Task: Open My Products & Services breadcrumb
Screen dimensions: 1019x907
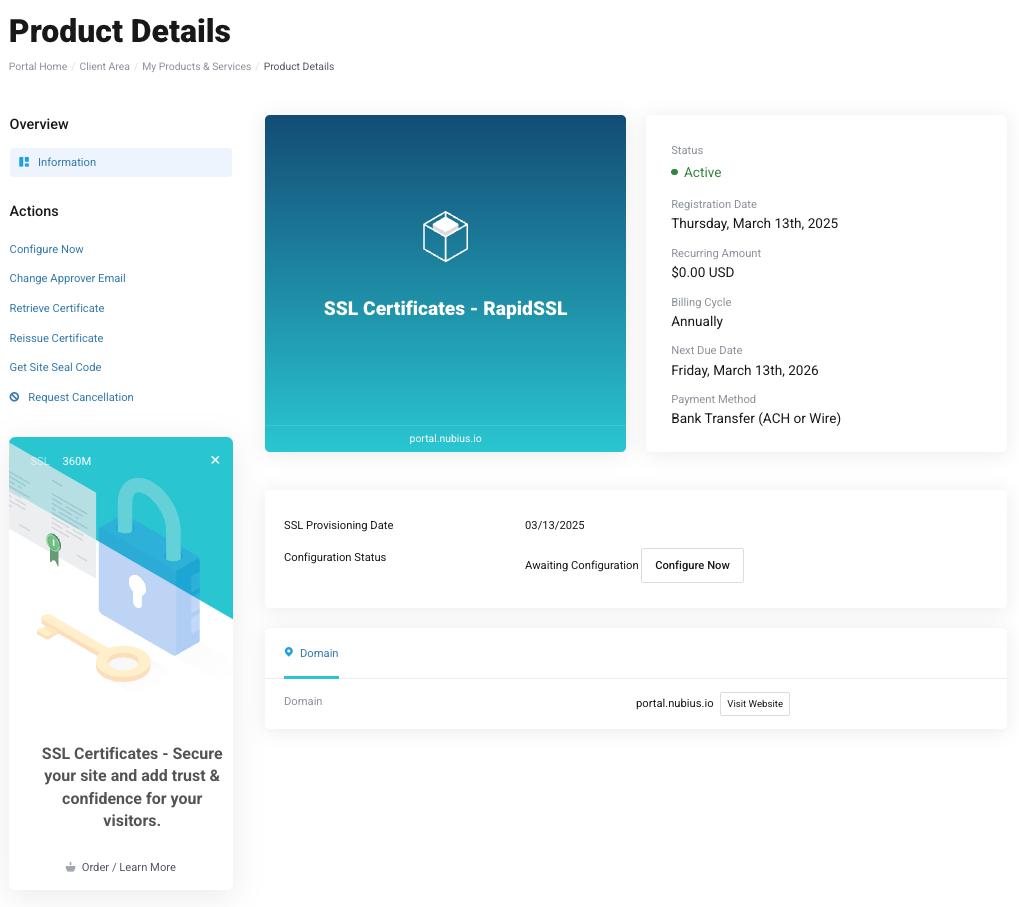Action: [196, 66]
